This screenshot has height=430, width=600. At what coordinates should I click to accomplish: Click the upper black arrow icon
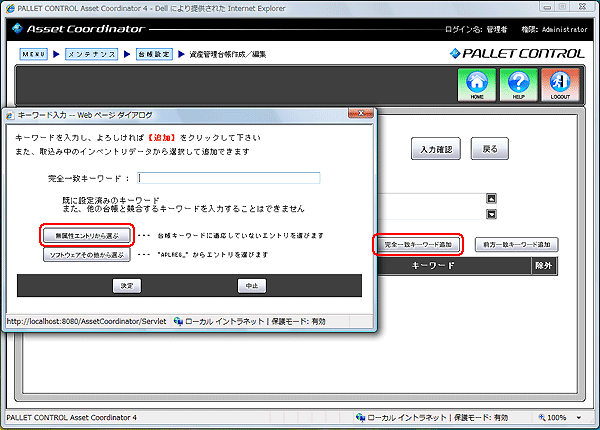point(491,198)
